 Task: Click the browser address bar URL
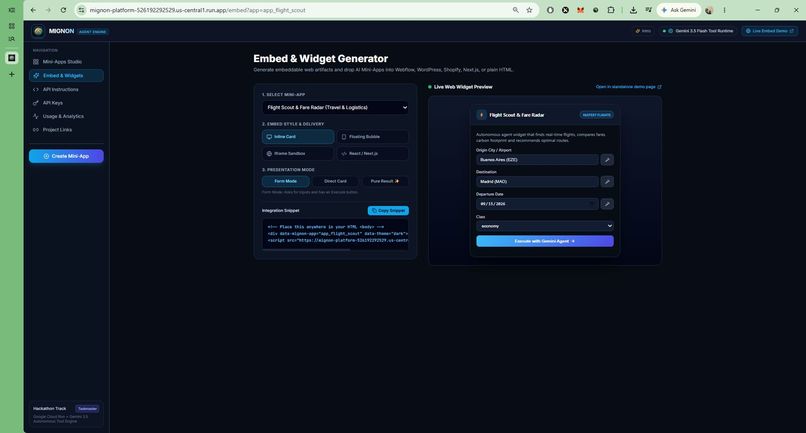pos(197,10)
